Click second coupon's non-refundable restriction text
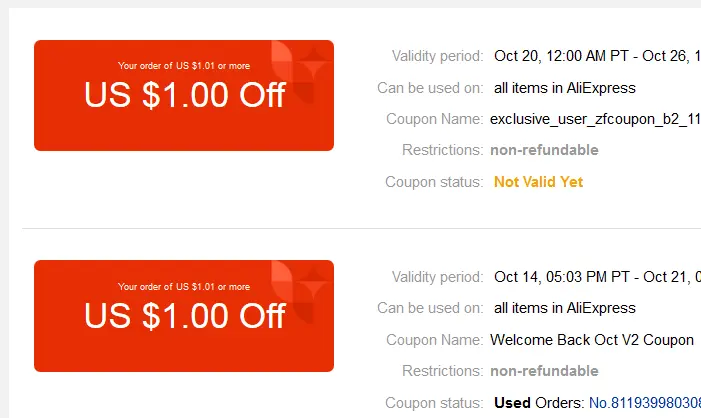The image size is (701, 418). 544,371
